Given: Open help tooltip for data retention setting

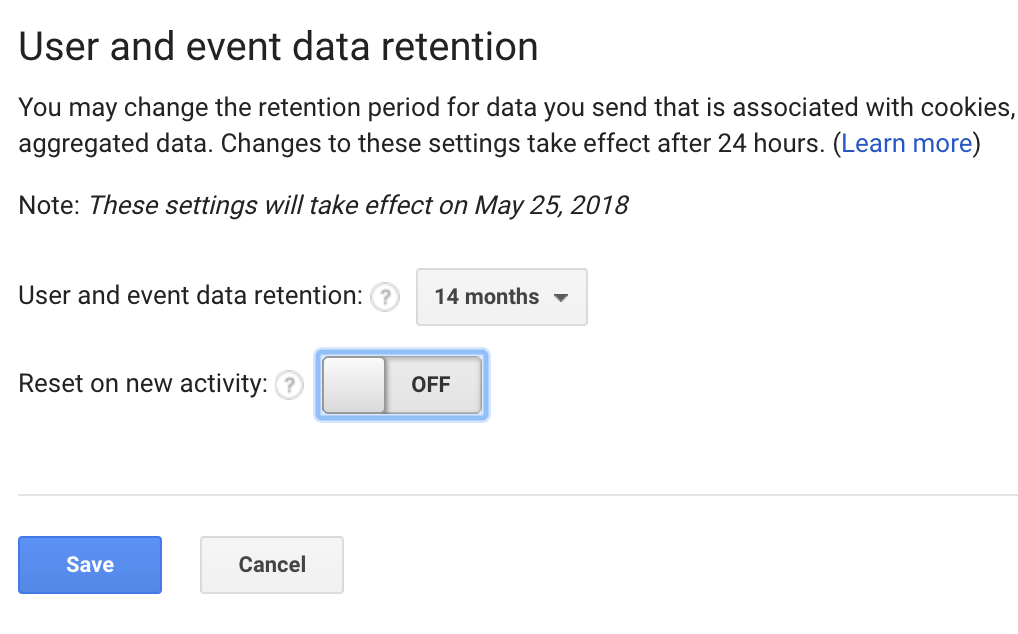Looking at the screenshot, I should tap(385, 298).
